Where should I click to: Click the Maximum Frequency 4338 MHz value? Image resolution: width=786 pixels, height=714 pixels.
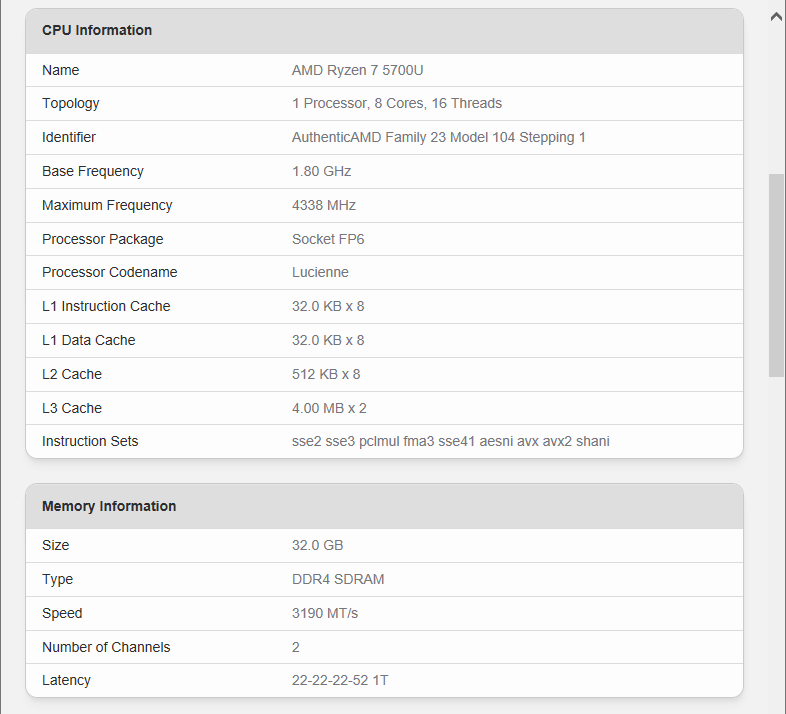323,205
